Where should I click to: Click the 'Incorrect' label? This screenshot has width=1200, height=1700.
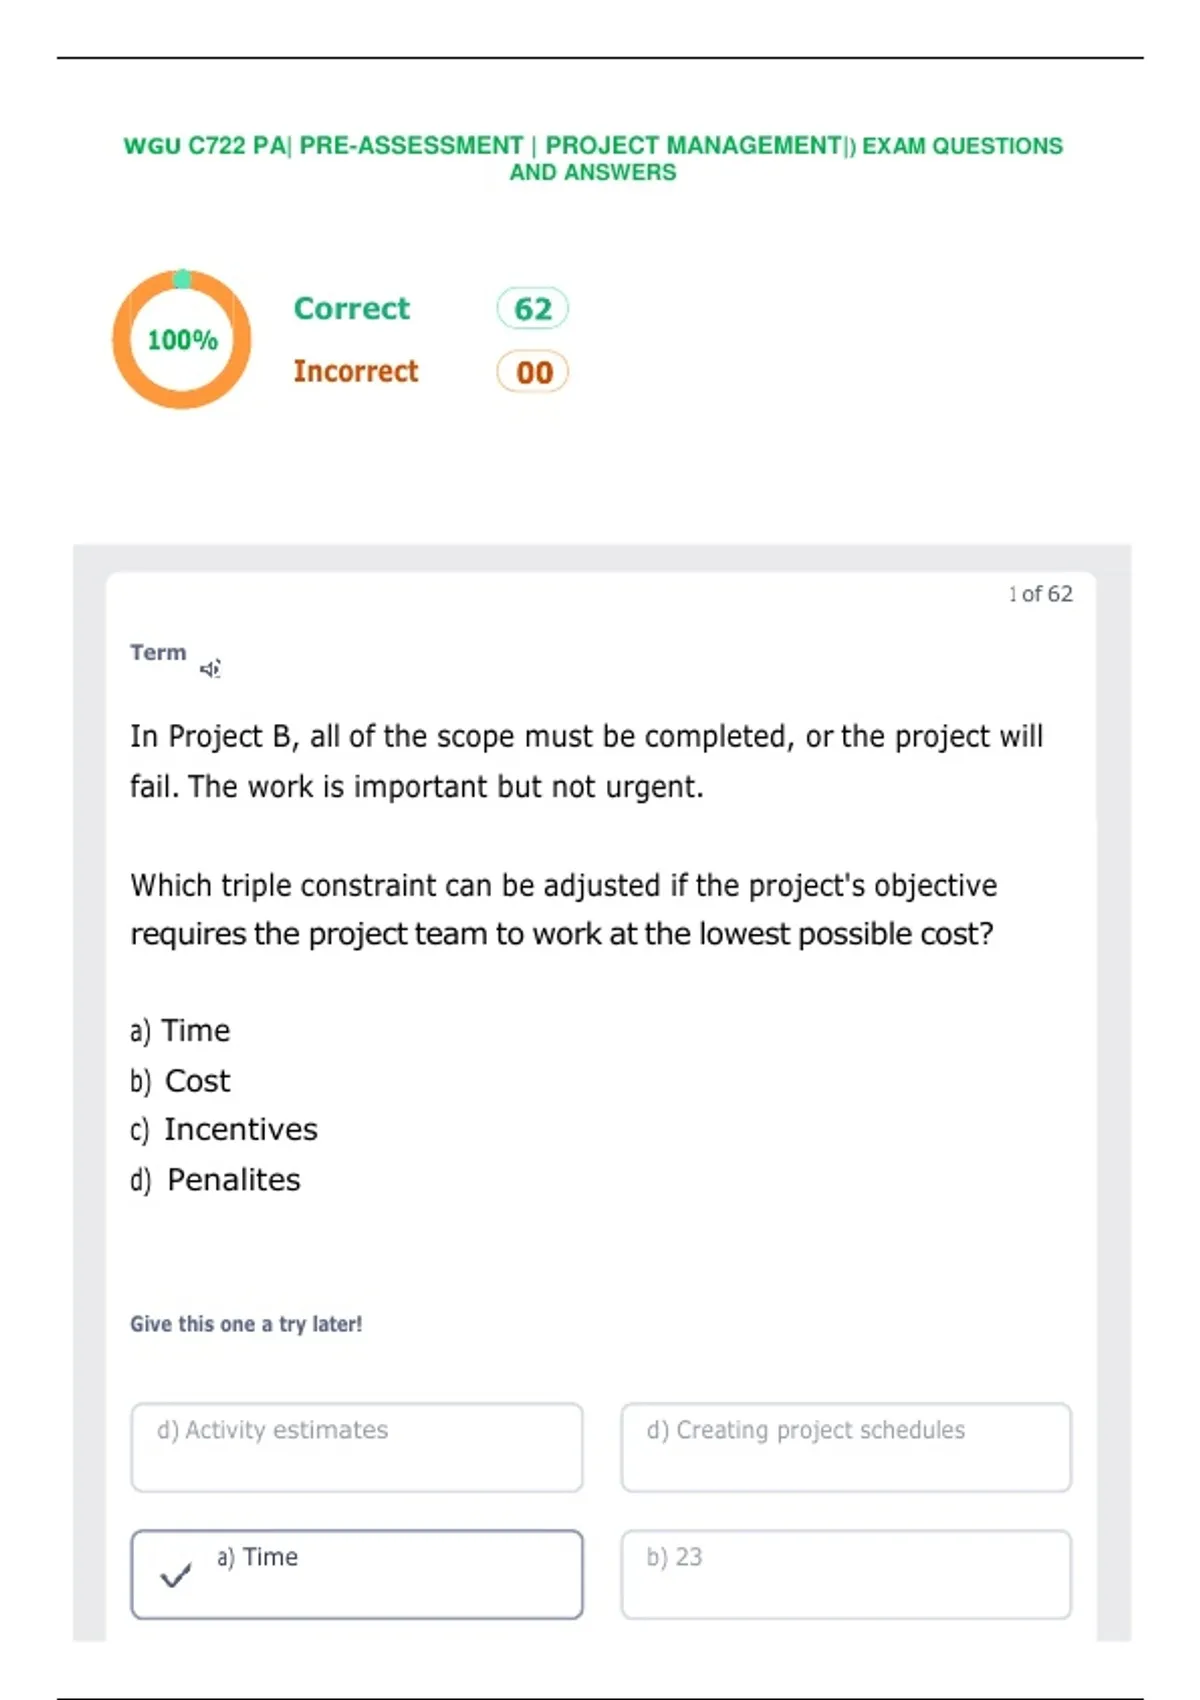tap(356, 371)
